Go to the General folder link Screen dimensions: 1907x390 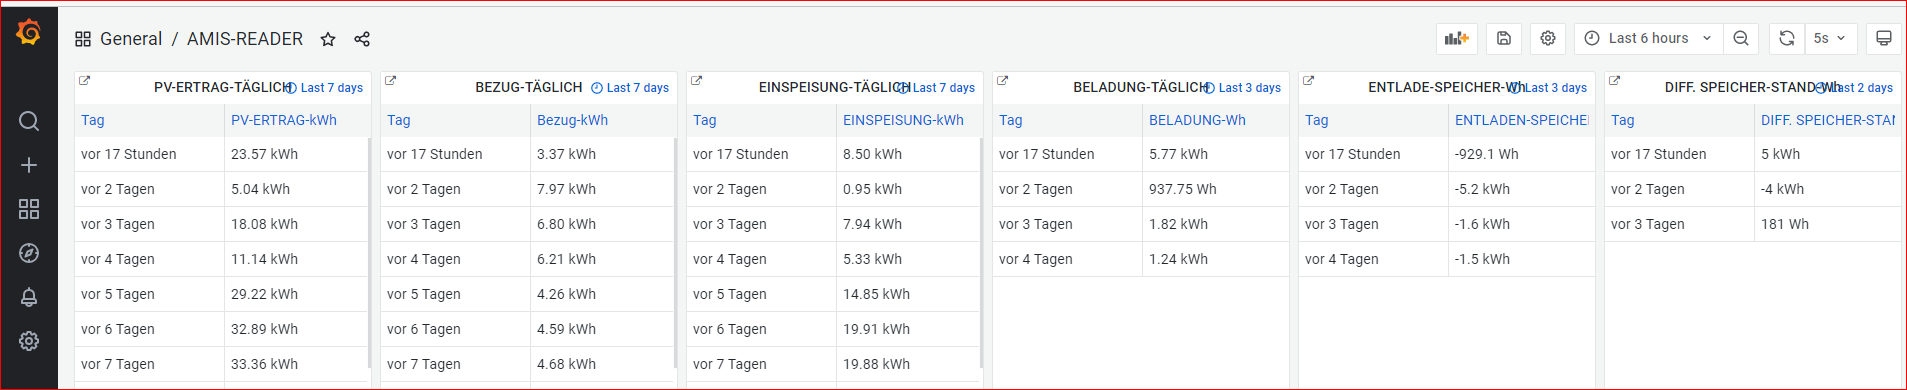pyautogui.click(x=131, y=39)
